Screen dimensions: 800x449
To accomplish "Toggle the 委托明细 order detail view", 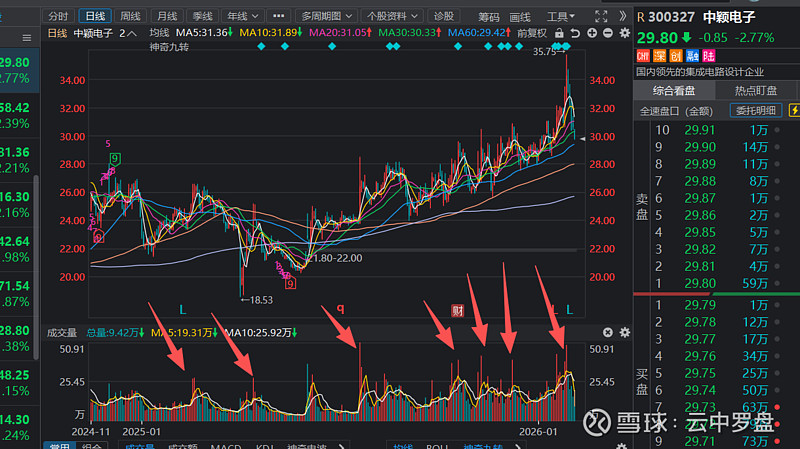I will (x=757, y=110).
